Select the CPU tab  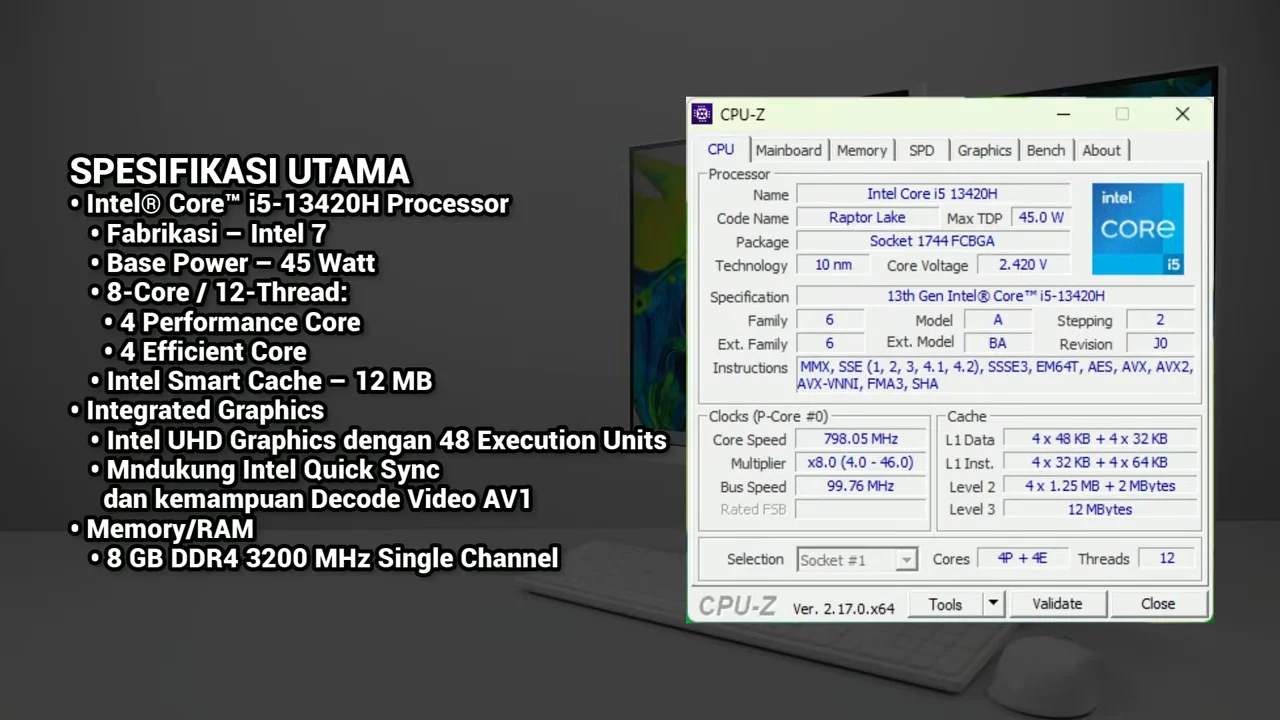(x=720, y=149)
